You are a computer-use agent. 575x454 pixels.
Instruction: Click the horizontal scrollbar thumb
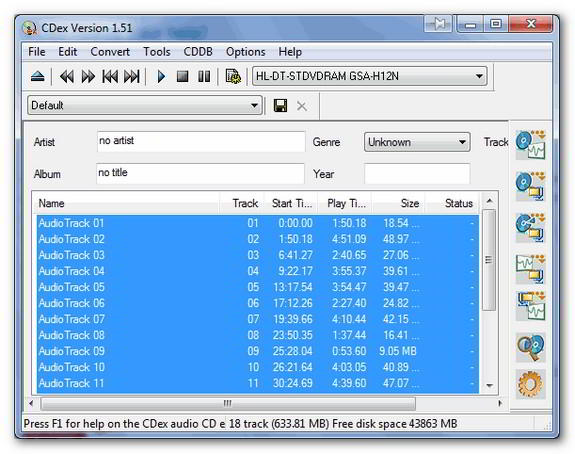point(228,403)
